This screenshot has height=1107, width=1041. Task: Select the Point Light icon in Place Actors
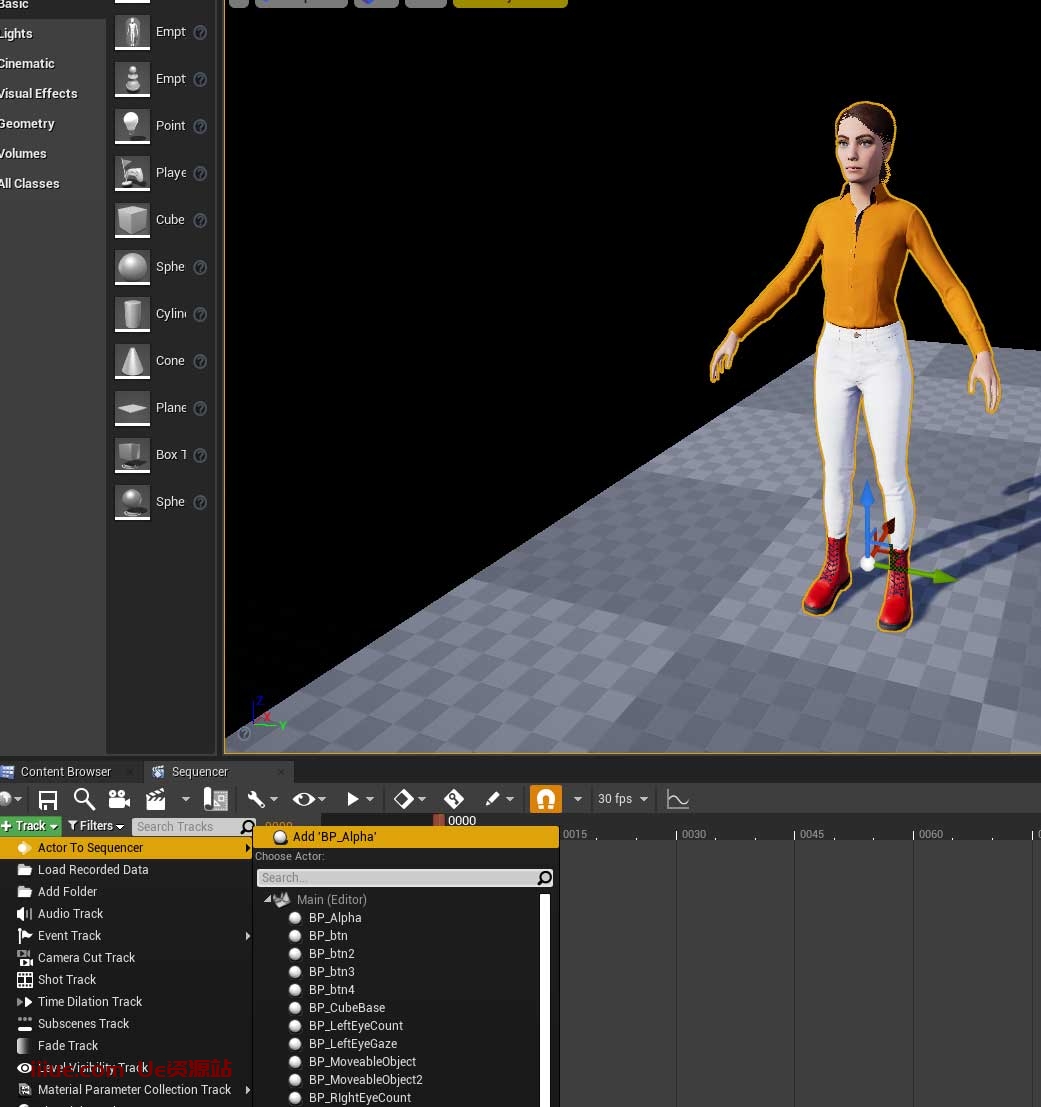click(x=132, y=126)
